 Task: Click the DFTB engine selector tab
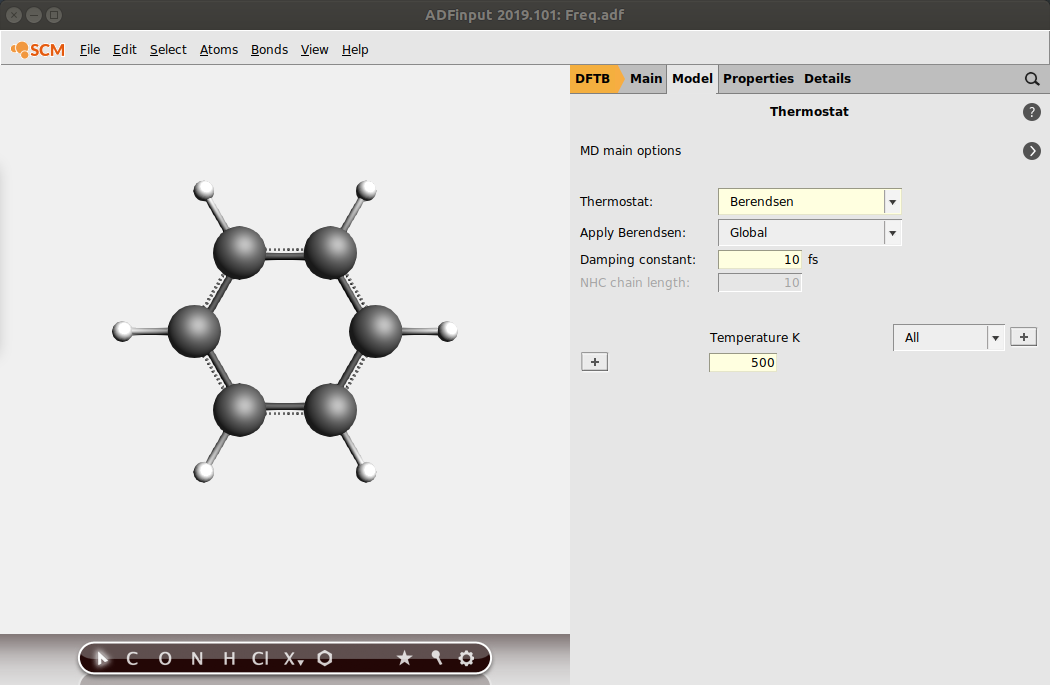[x=593, y=79]
